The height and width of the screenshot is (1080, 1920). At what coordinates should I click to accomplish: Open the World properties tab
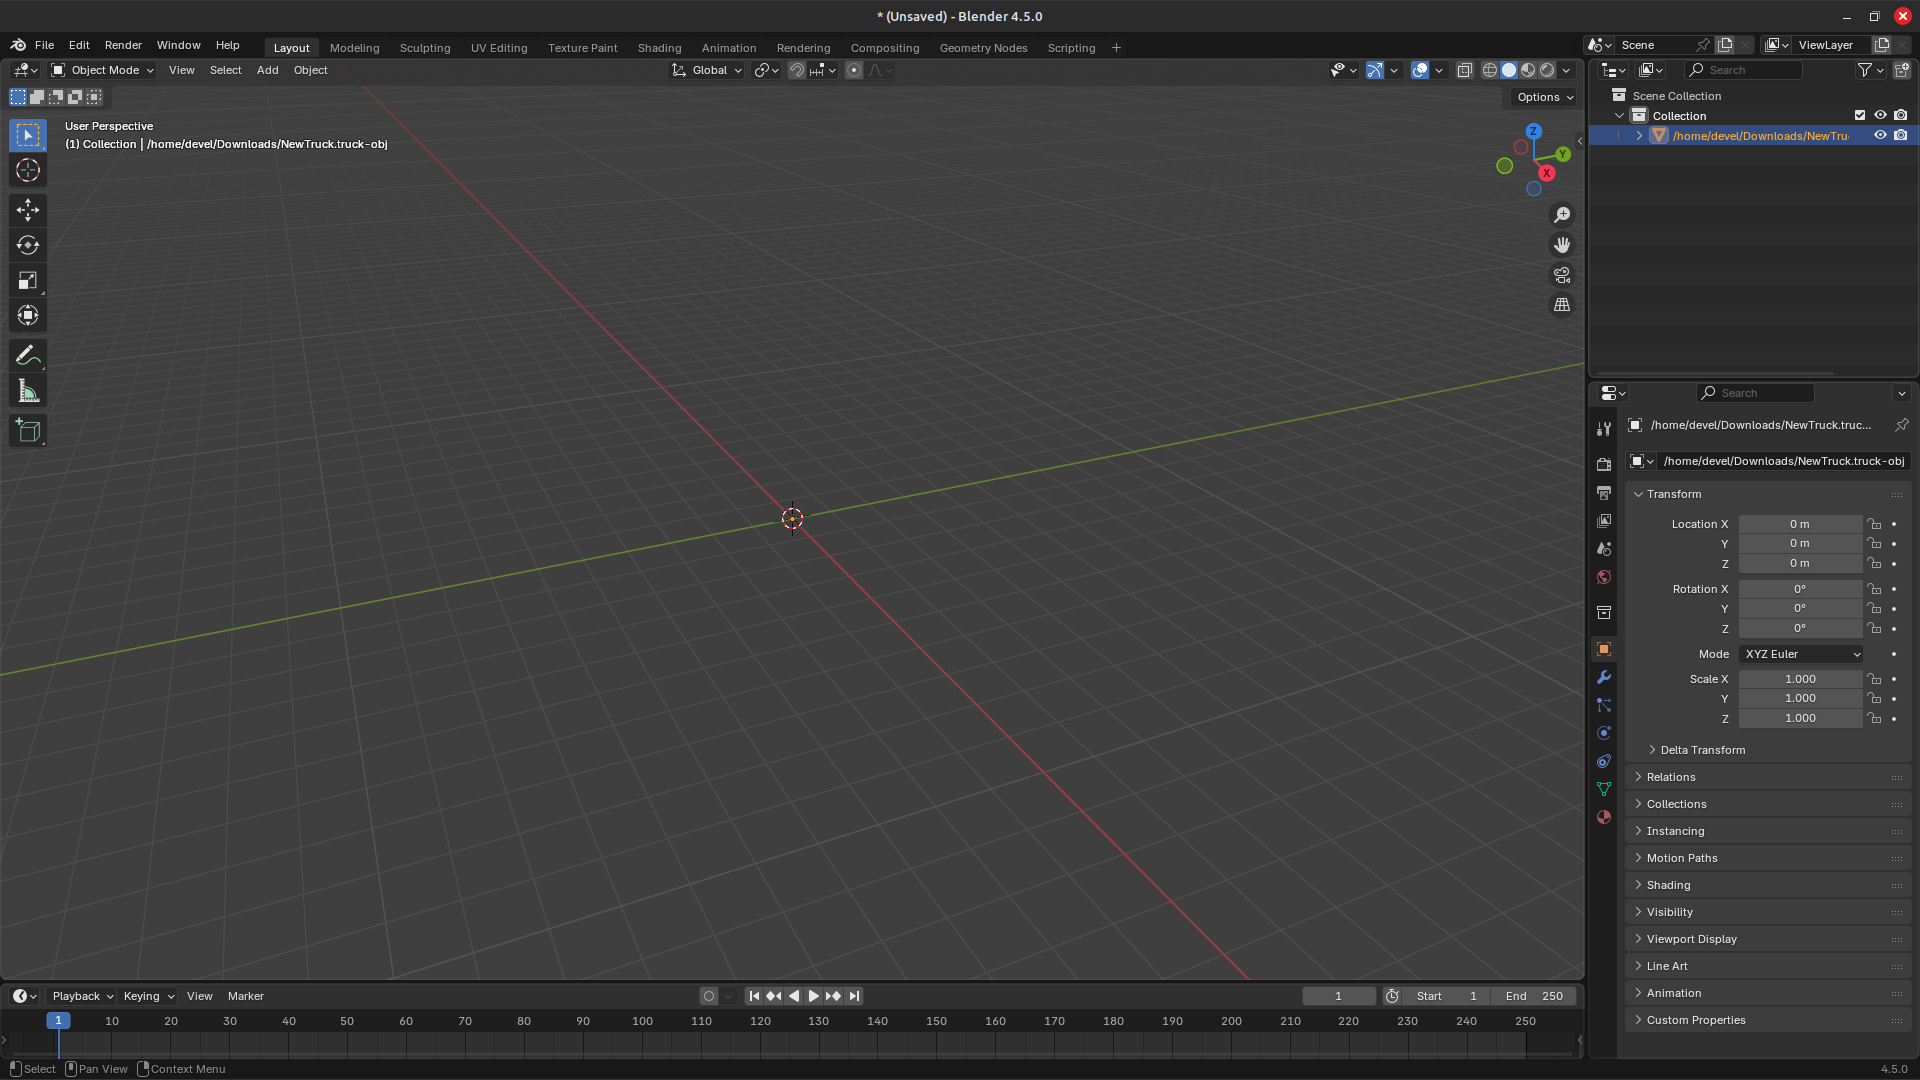1604,577
